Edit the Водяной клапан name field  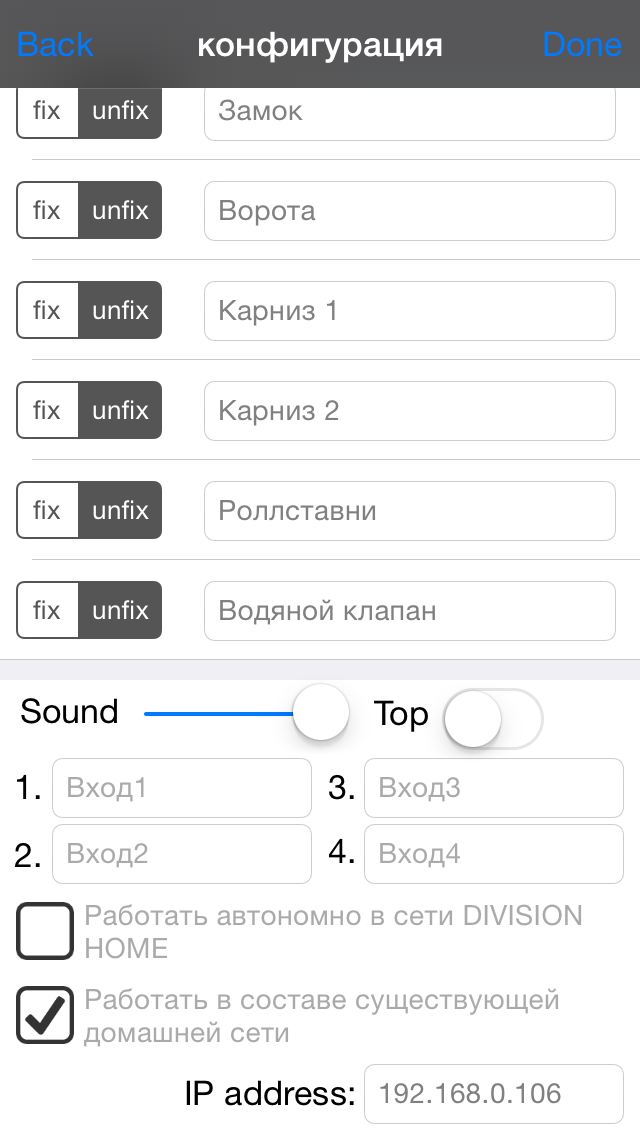409,611
